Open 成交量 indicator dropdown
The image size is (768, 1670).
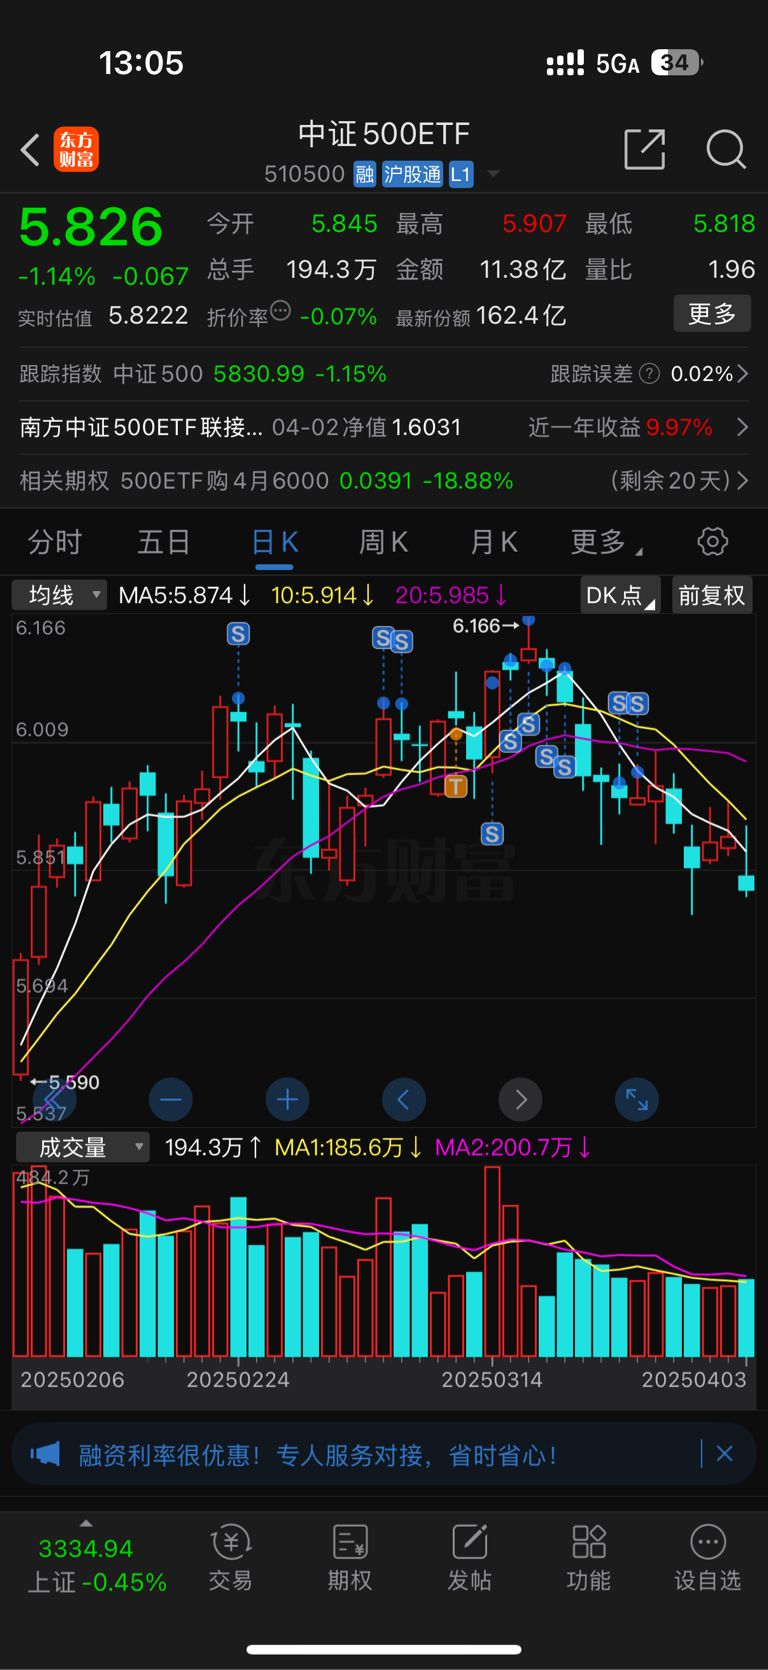pos(83,1147)
